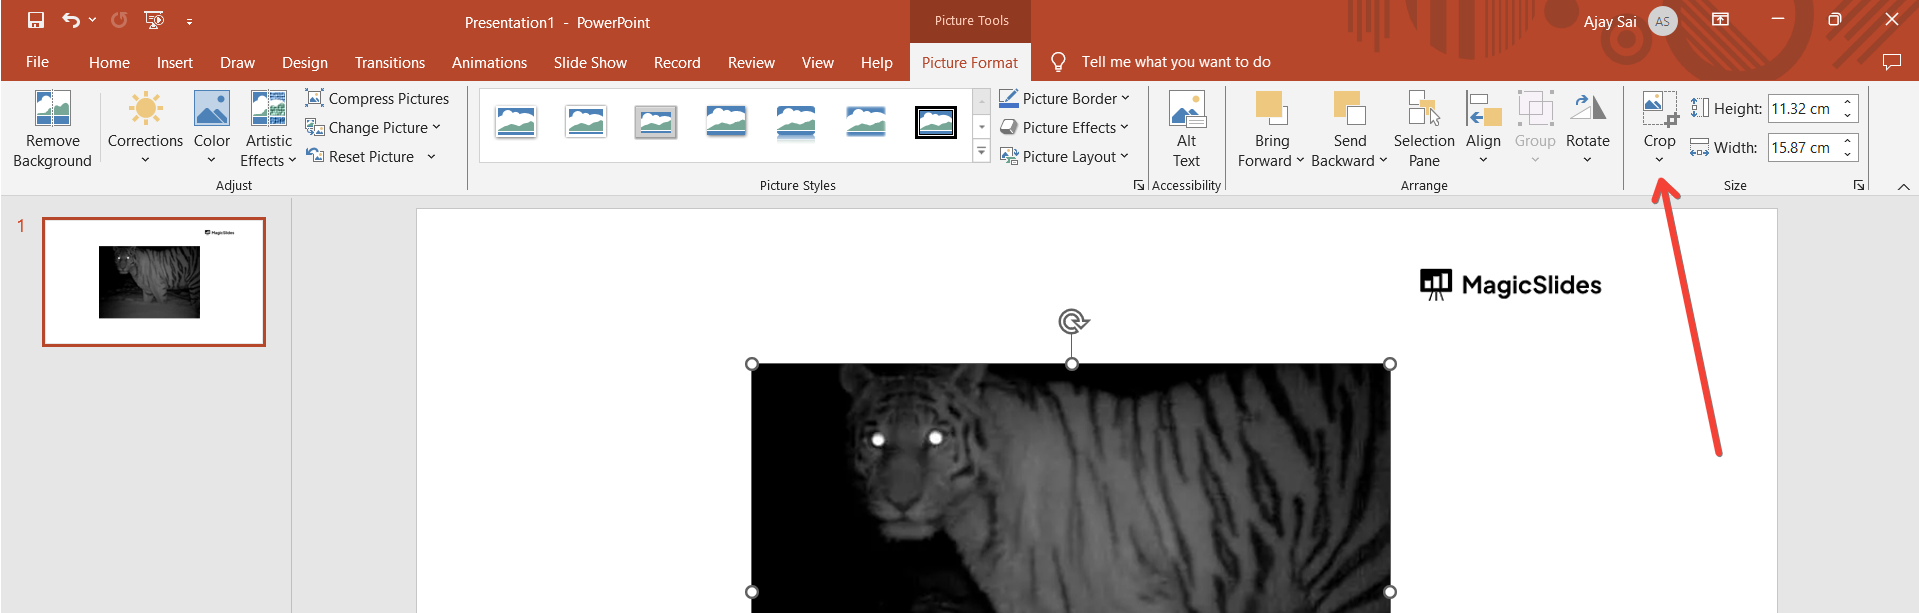This screenshot has height=613, width=1919.
Task: Click Change Picture
Action: point(373,127)
